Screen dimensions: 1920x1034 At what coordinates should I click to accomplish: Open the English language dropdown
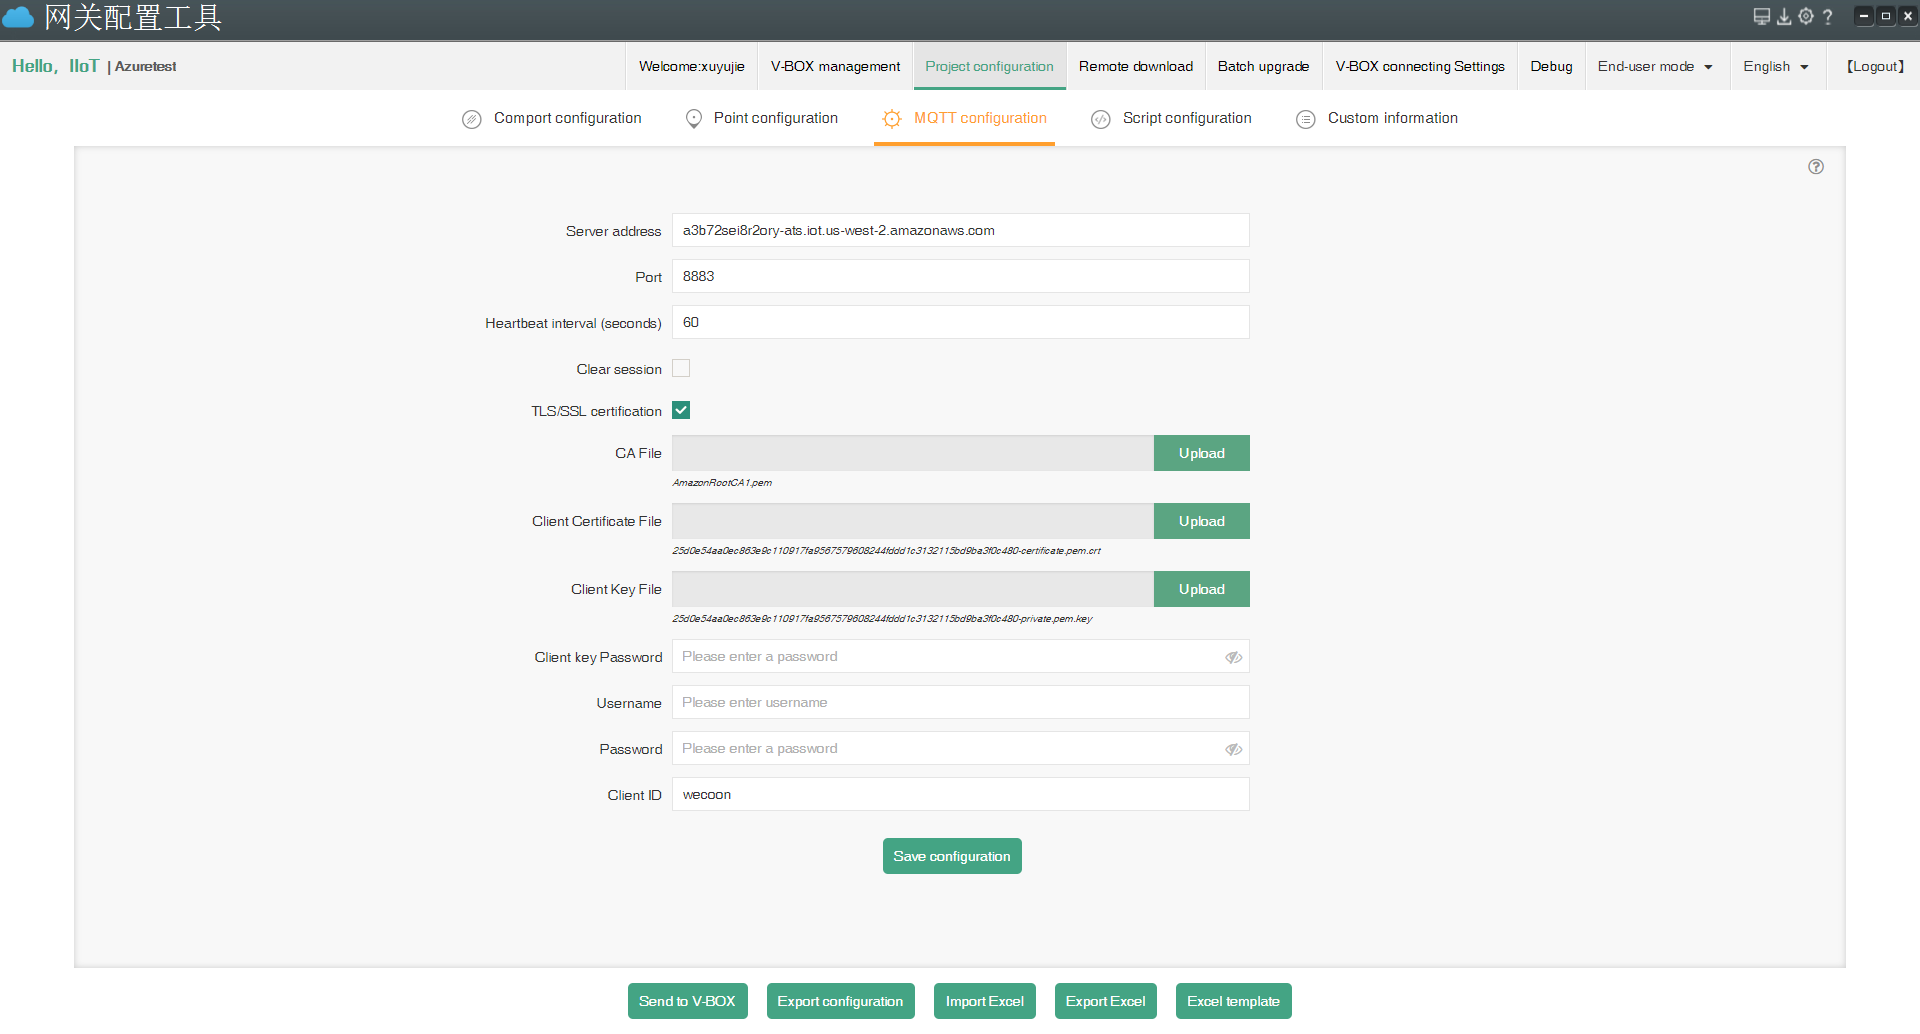click(1776, 67)
